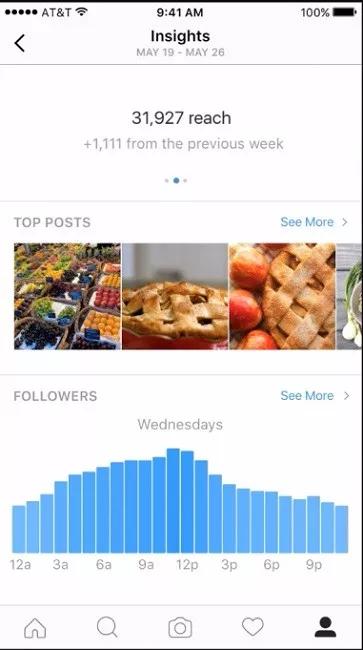Expand Followers chevron arrow
The height and width of the screenshot is (650, 363).
click(x=346, y=395)
